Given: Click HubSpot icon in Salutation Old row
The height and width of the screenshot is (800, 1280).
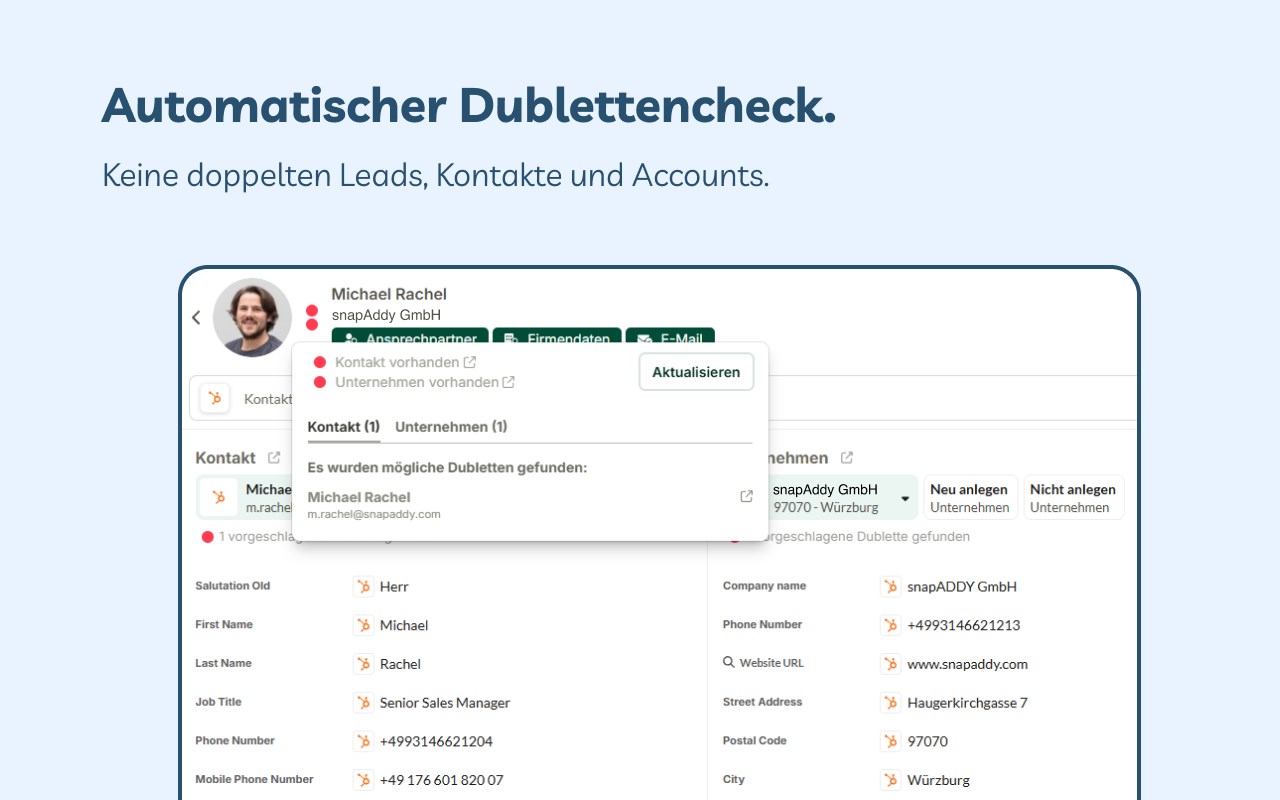Looking at the screenshot, I should (363, 587).
